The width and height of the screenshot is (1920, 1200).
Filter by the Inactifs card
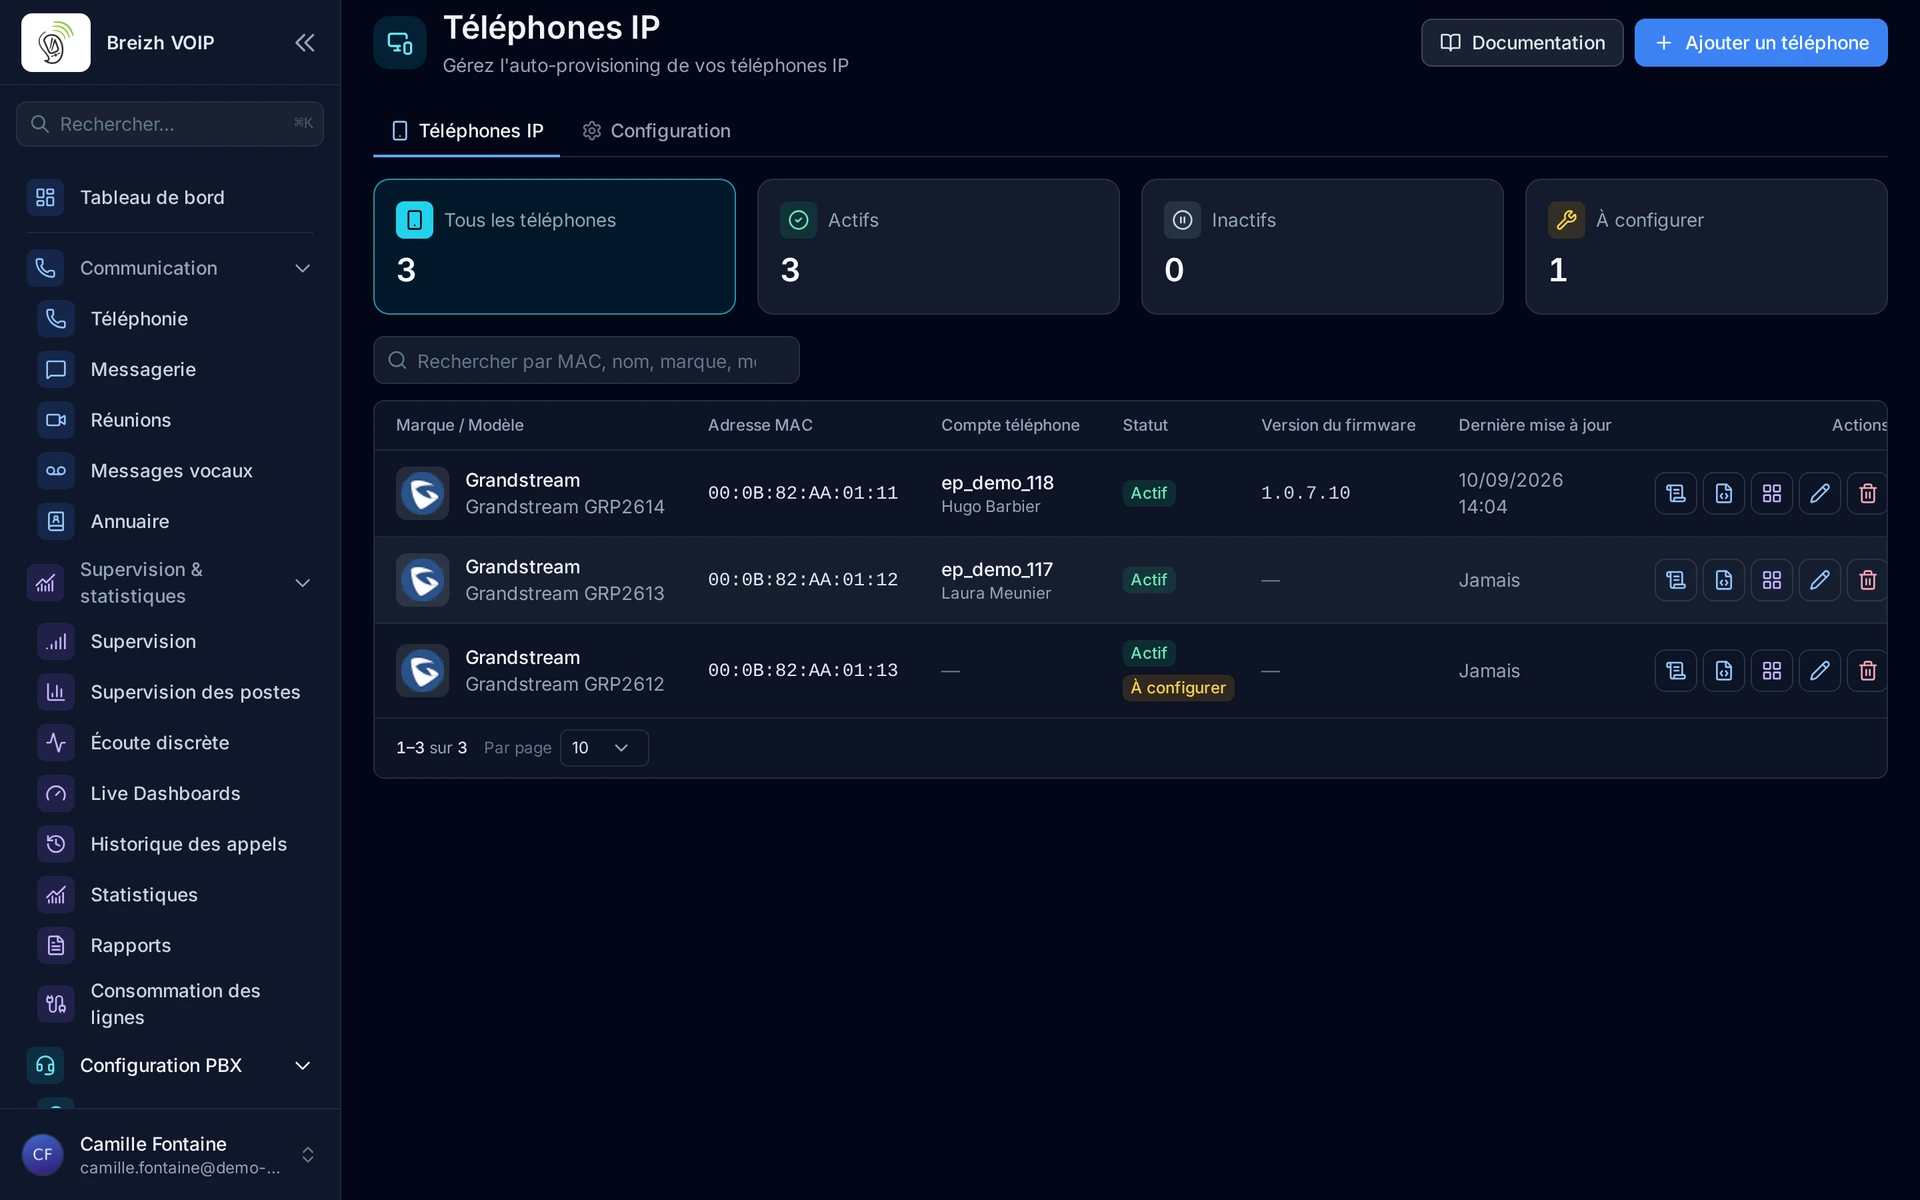pyautogui.click(x=1322, y=247)
